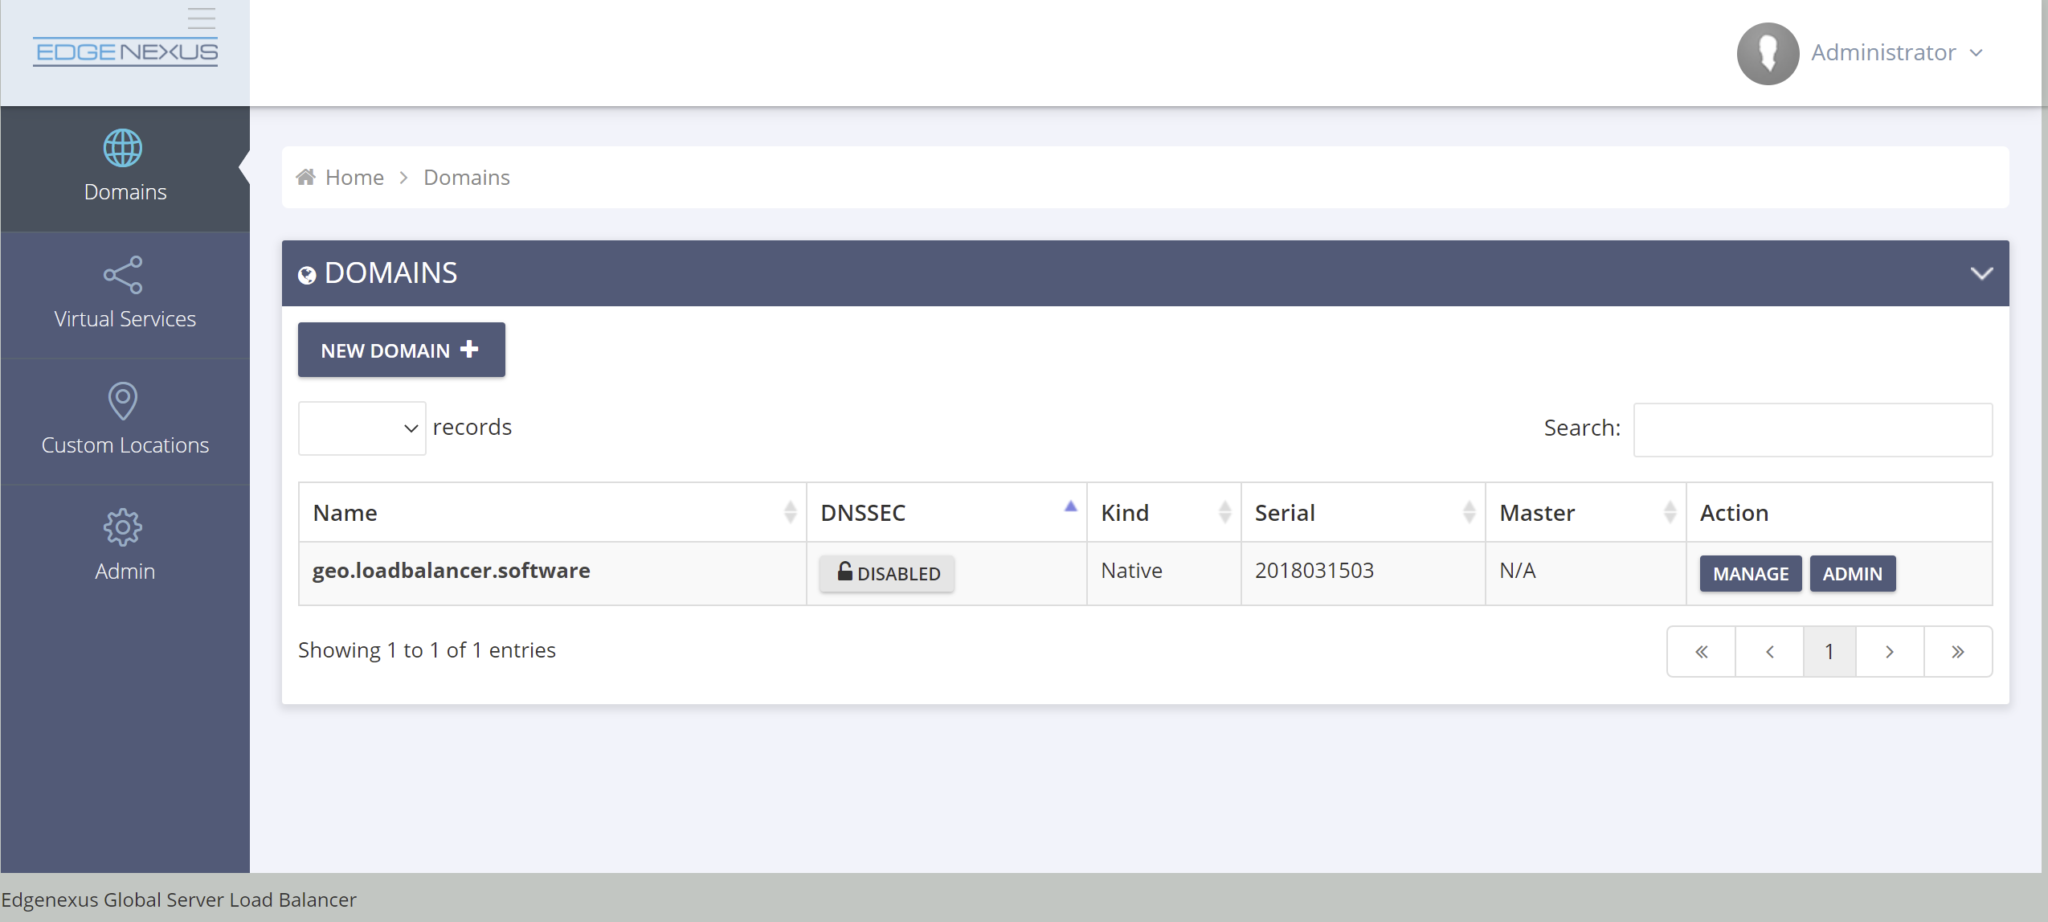Click MANAGE for geo.loadbalancer.software

1749,573
